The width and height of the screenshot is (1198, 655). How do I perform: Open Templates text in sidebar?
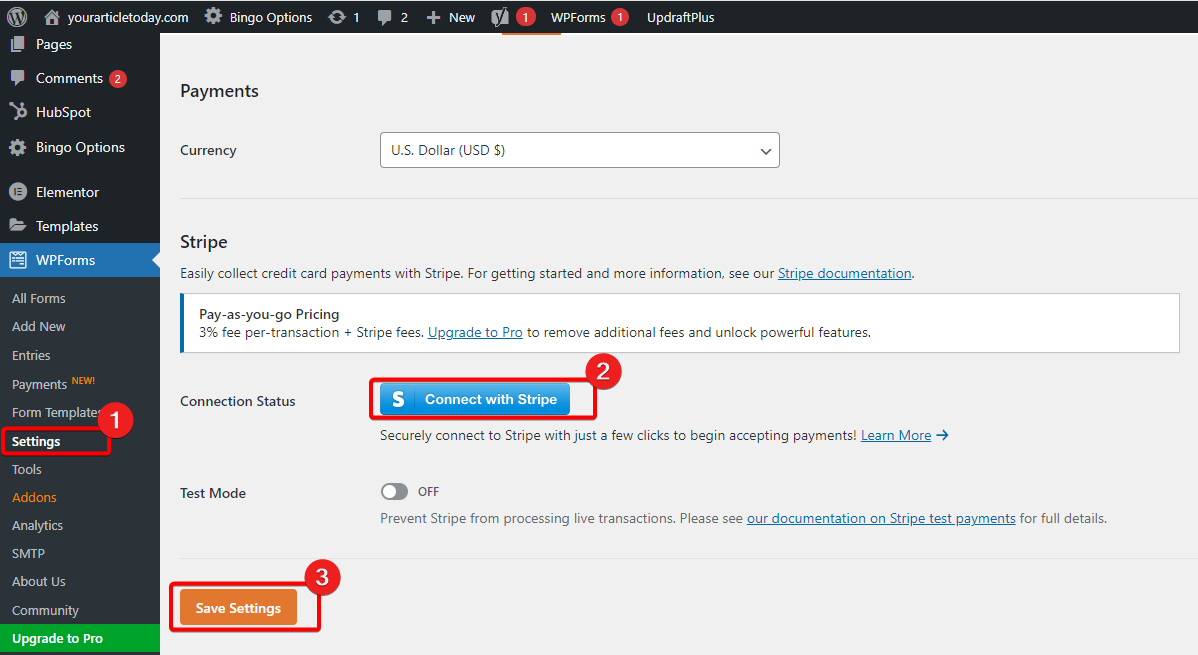coord(66,226)
